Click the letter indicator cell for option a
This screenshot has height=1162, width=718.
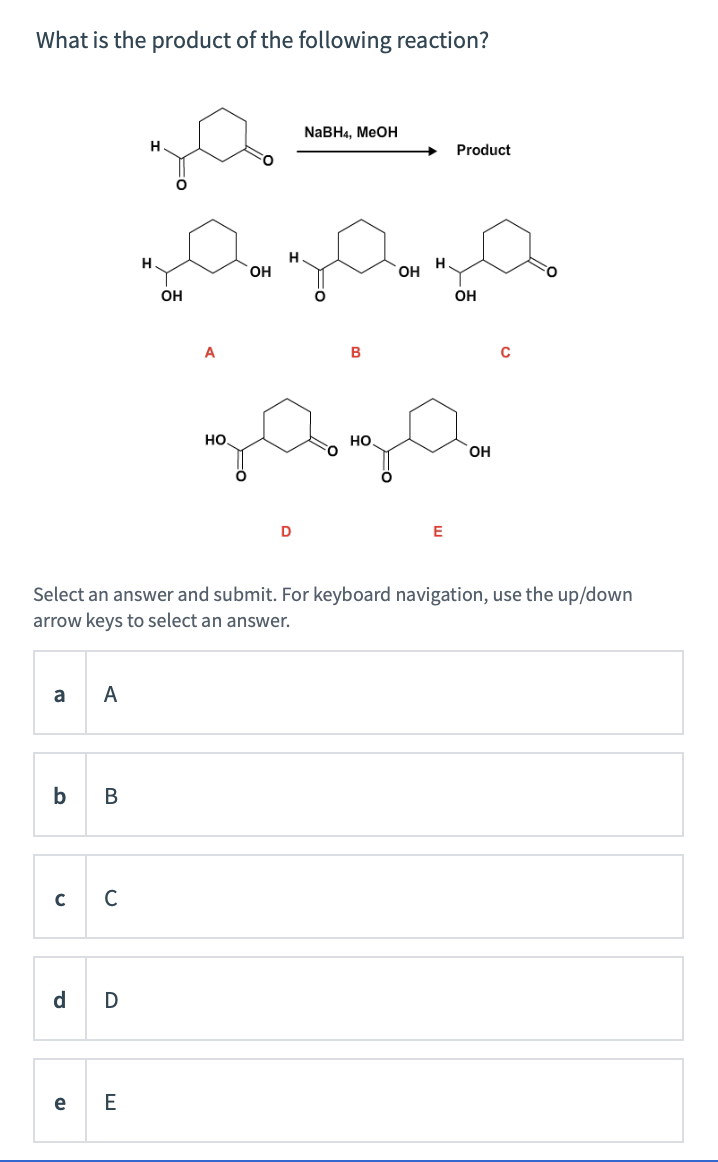point(58,693)
